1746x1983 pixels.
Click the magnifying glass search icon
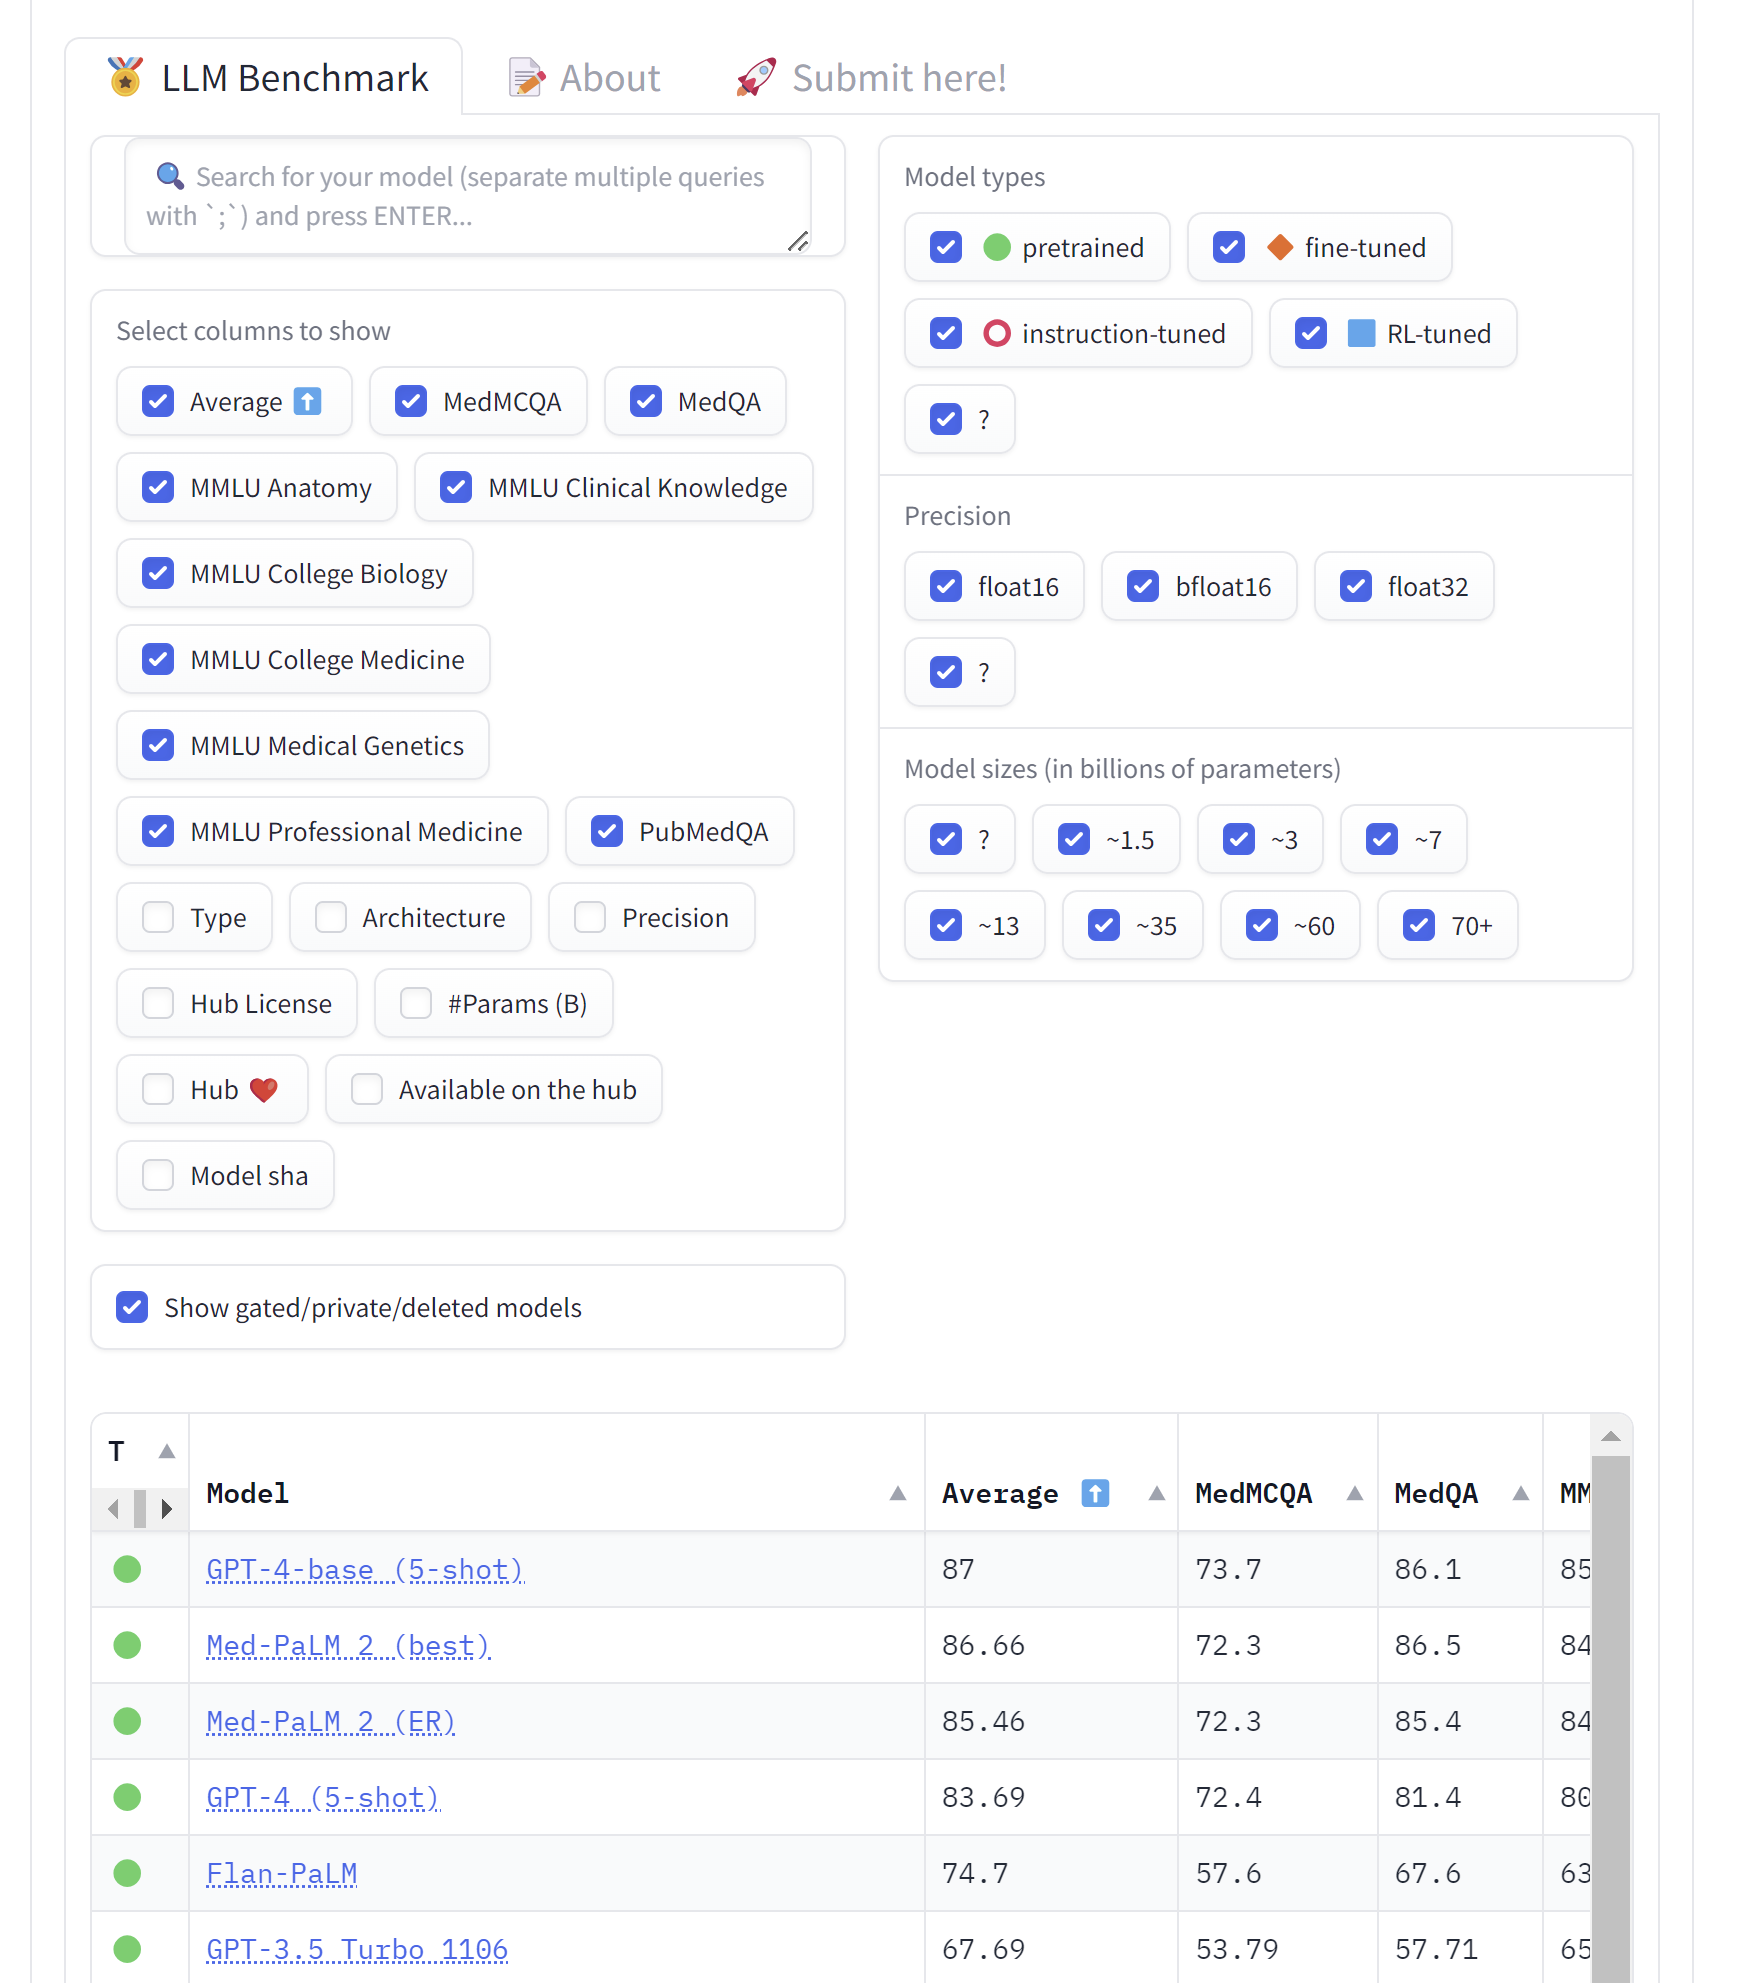point(170,177)
